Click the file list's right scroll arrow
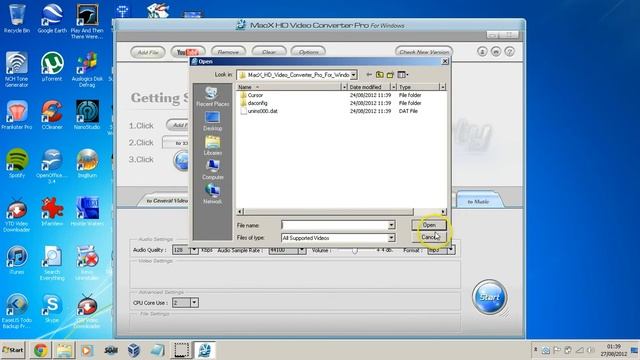 [x=444, y=211]
